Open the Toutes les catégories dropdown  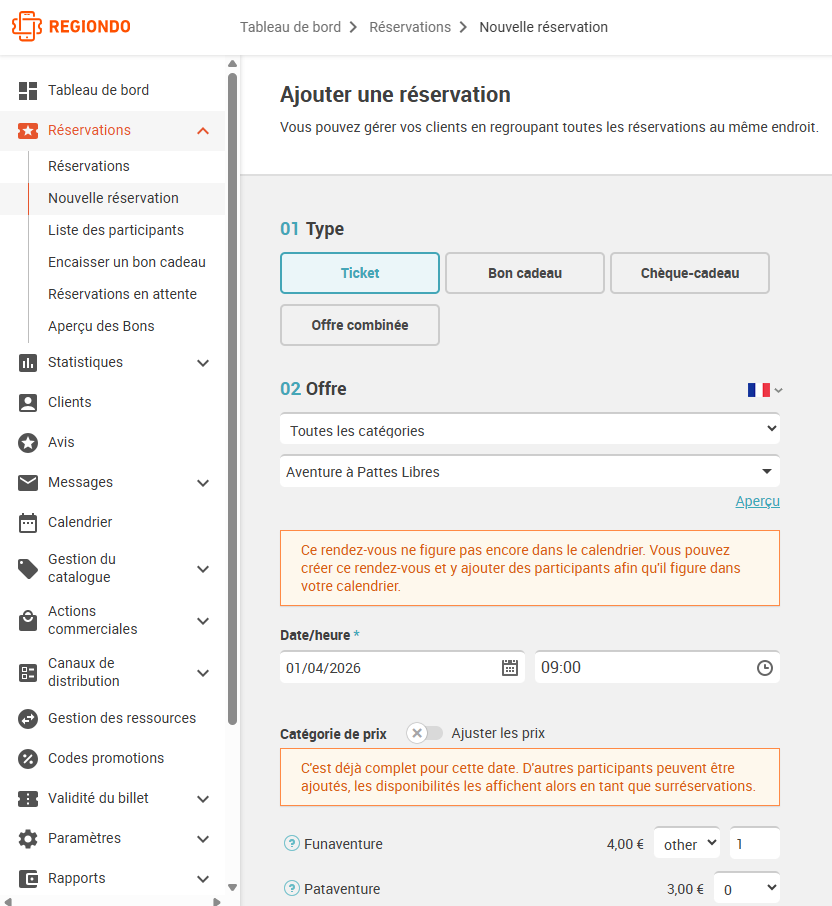pos(530,429)
